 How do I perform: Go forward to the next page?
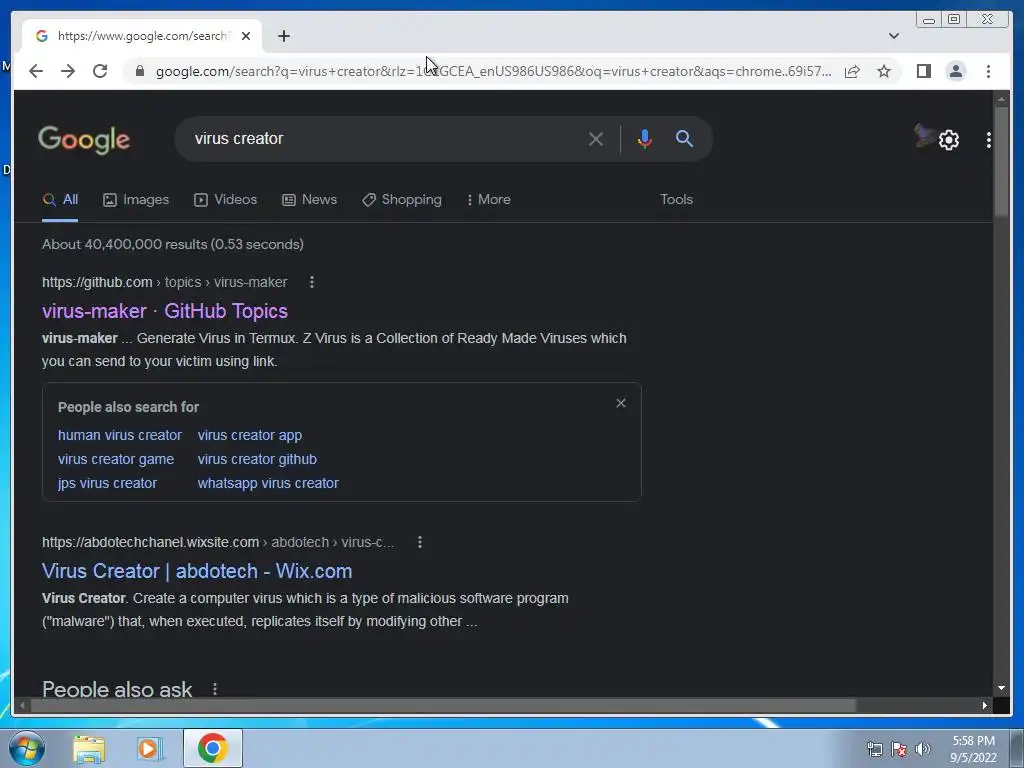[68, 71]
